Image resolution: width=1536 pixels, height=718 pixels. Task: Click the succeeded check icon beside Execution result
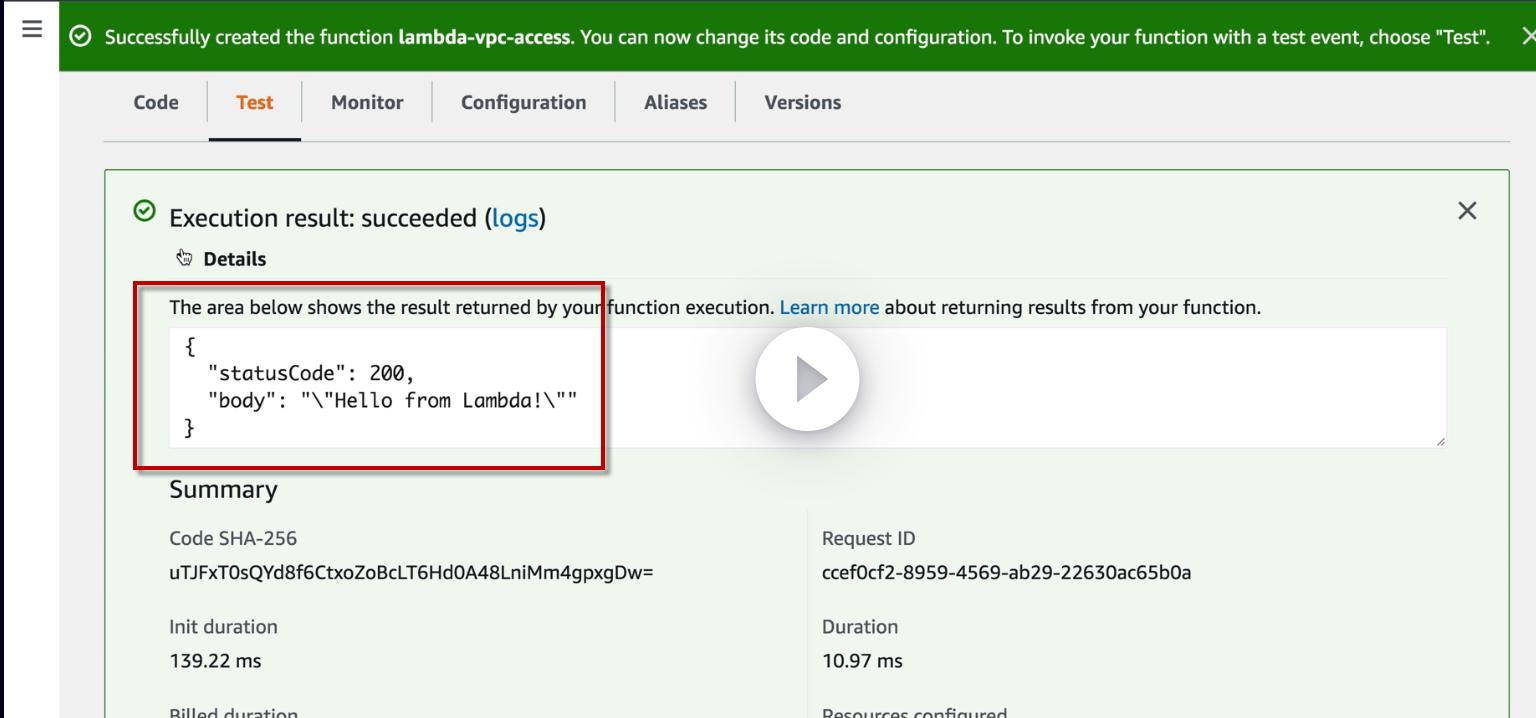coord(145,211)
